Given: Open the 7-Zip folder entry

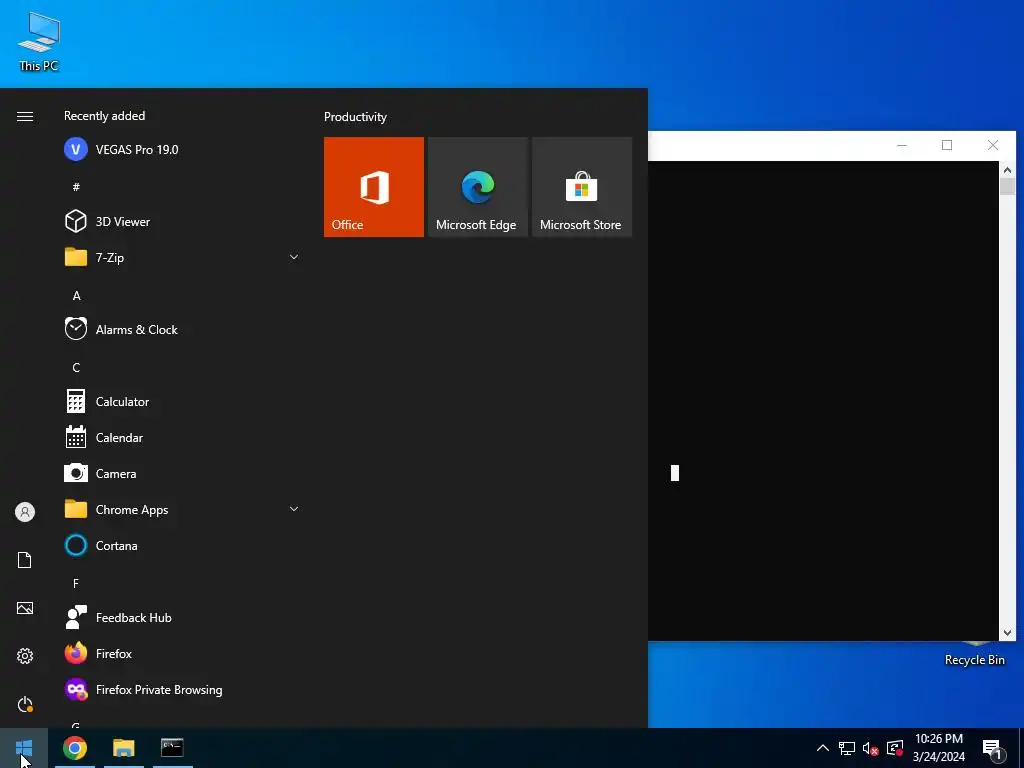Looking at the screenshot, I should tap(181, 257).
